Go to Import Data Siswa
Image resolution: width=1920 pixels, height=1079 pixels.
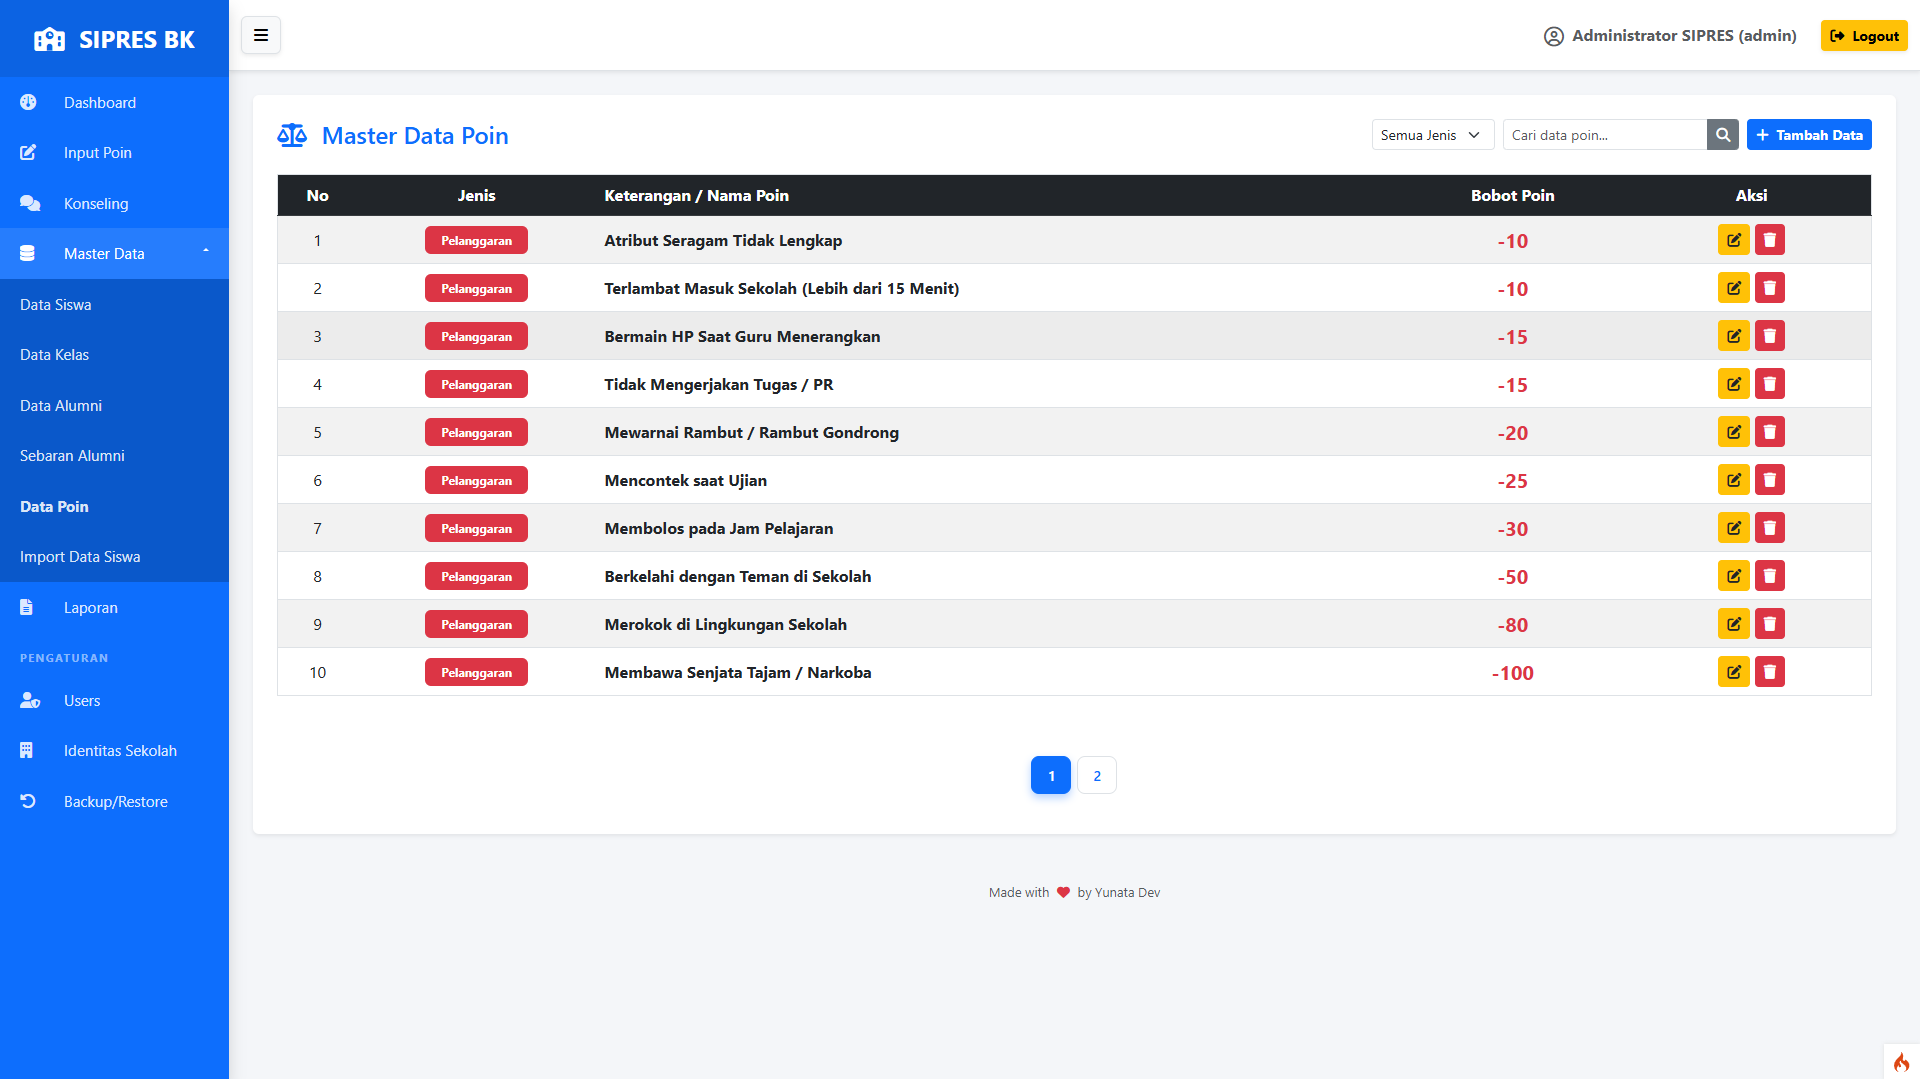point(80,557)
